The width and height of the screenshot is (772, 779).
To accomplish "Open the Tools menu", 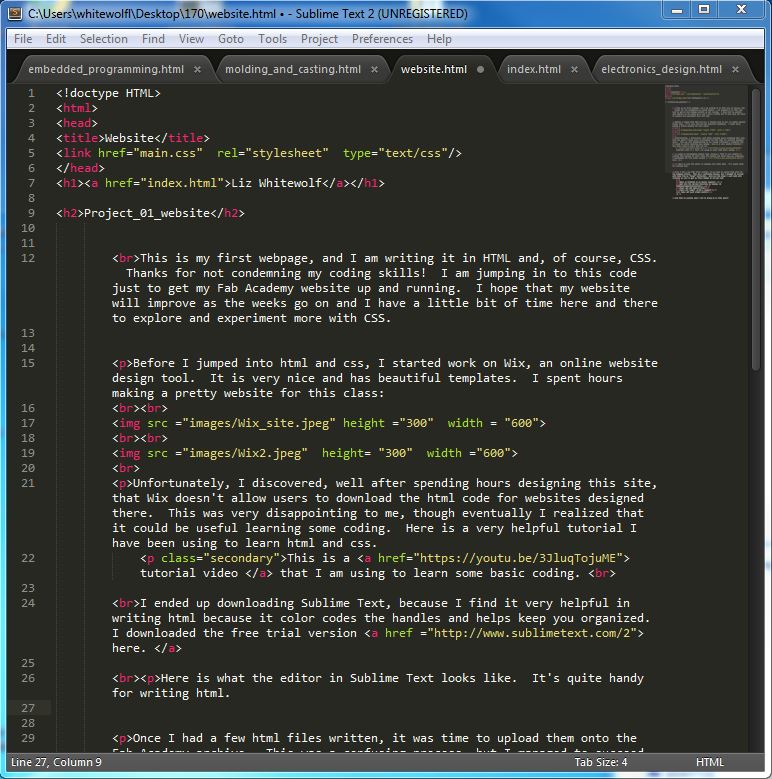I will click(x=272, y=39).
